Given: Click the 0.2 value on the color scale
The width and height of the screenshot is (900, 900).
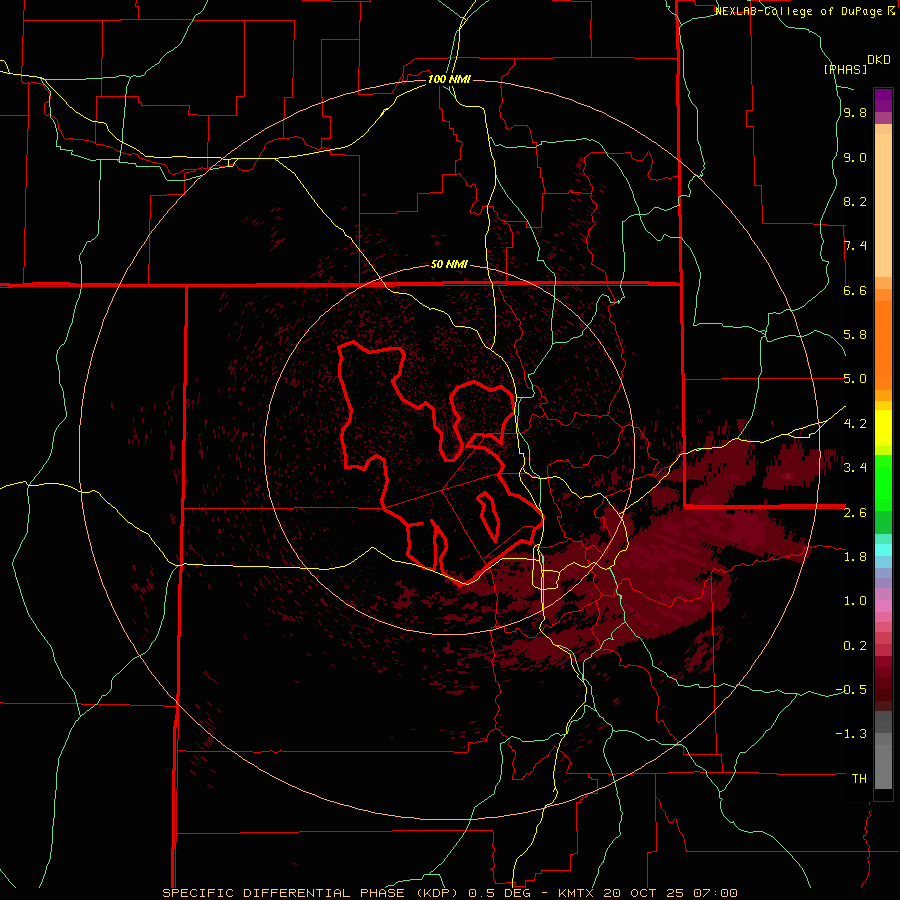Looking at the screenshot, I should click(855, 645).
